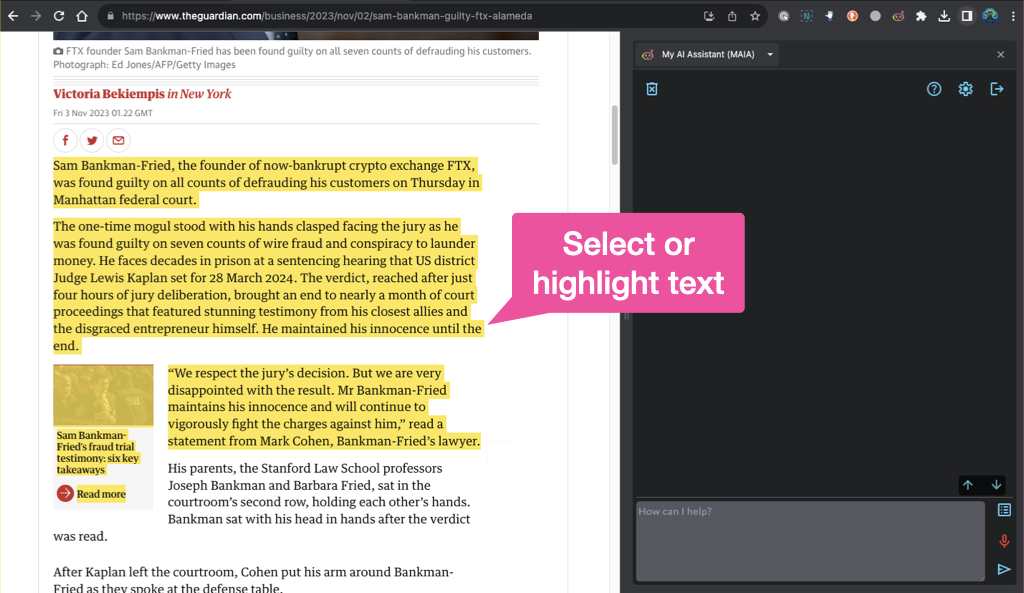1024x593 pixels.
Task: Open Victoria Bekiempis author page
Action: (x=108, y=93)
